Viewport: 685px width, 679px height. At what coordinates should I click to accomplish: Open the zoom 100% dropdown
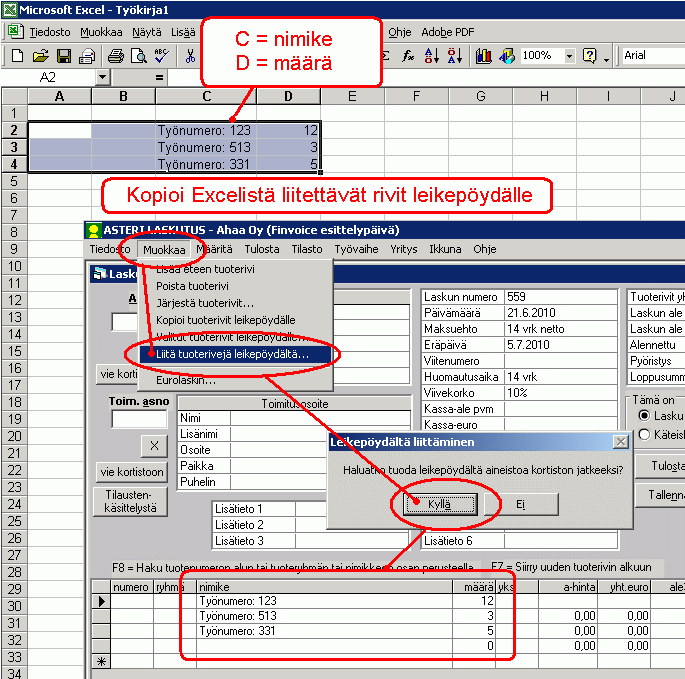pos(569,56)
